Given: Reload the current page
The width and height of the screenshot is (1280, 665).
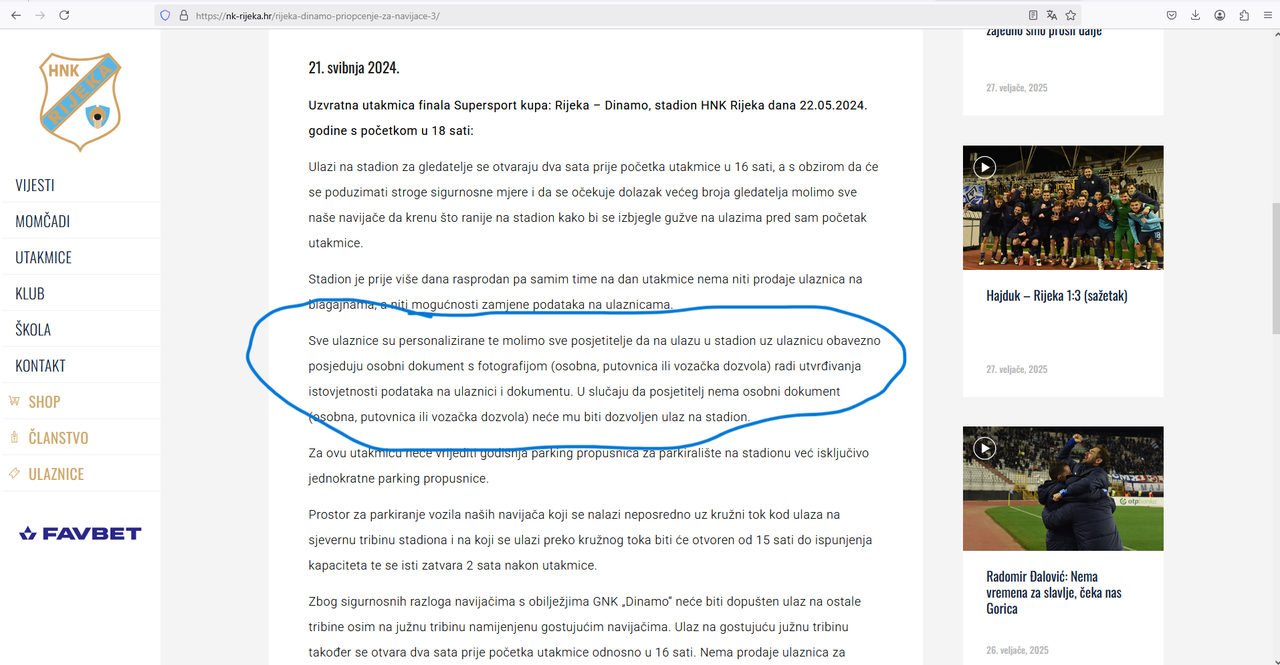Looking at the screenshot, I should (x=64, y=15).
